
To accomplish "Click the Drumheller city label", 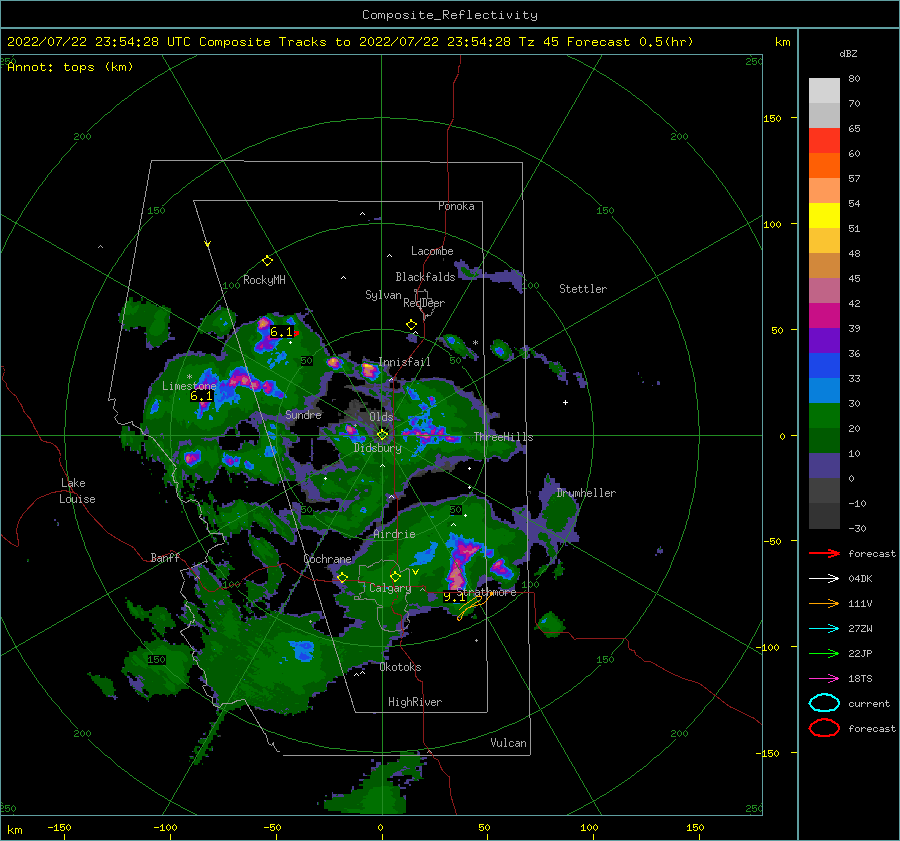I will point(586,493).
